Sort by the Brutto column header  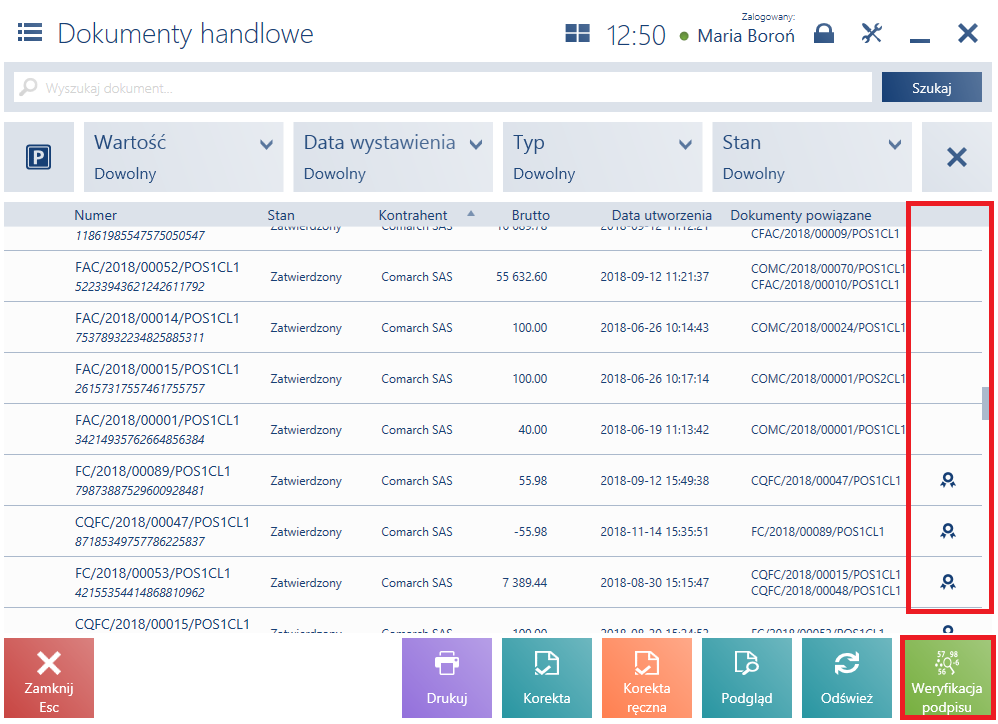pos(530,215)
